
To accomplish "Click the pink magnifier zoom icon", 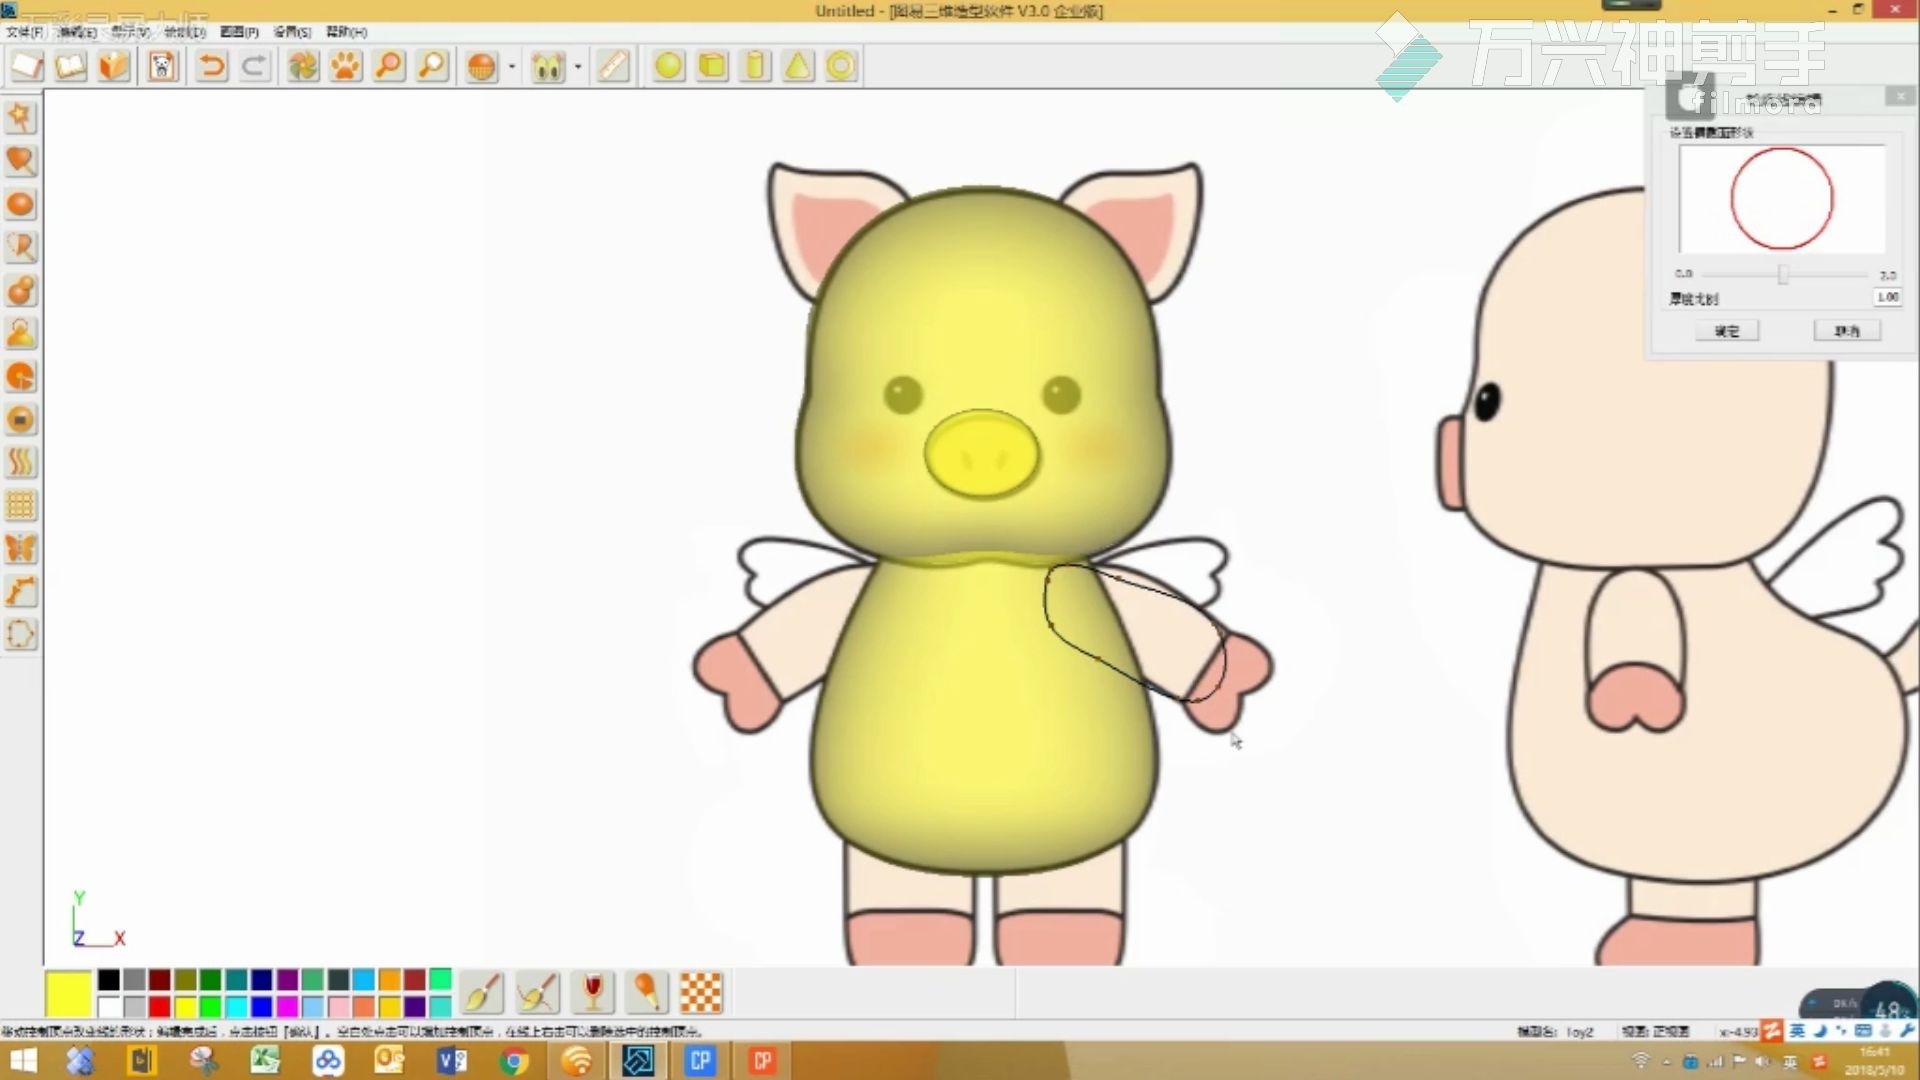I will click(x=389, y=66).
